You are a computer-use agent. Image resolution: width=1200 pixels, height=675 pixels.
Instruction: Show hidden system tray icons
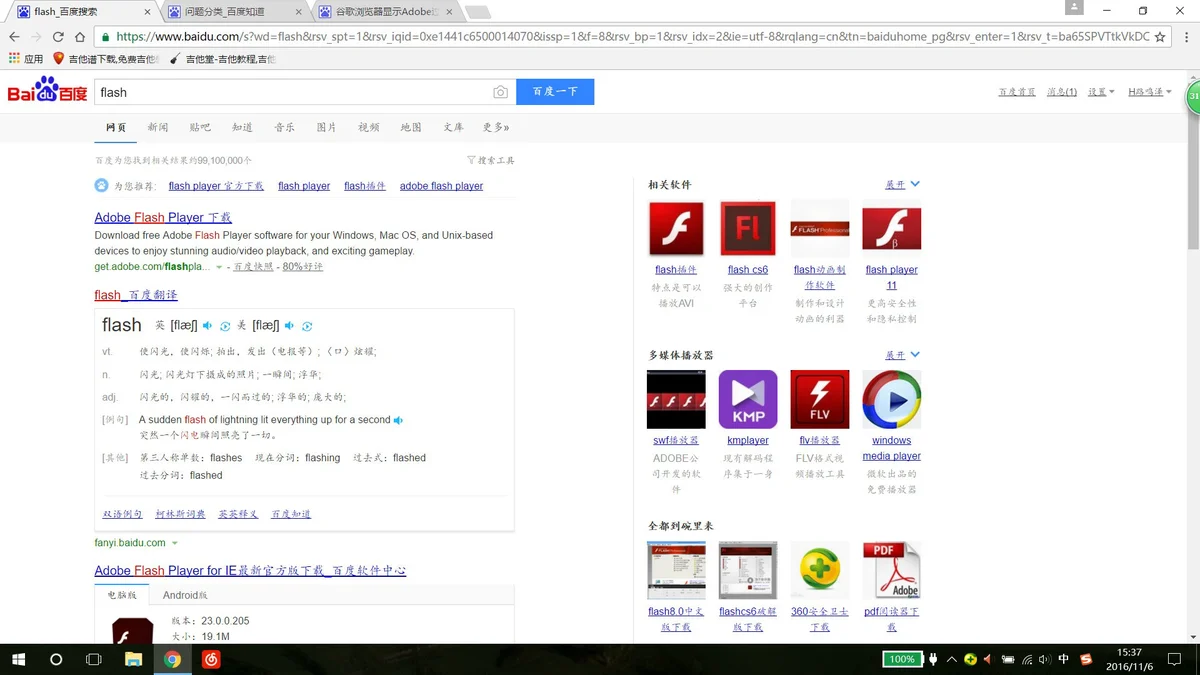[x=952, y=659]
